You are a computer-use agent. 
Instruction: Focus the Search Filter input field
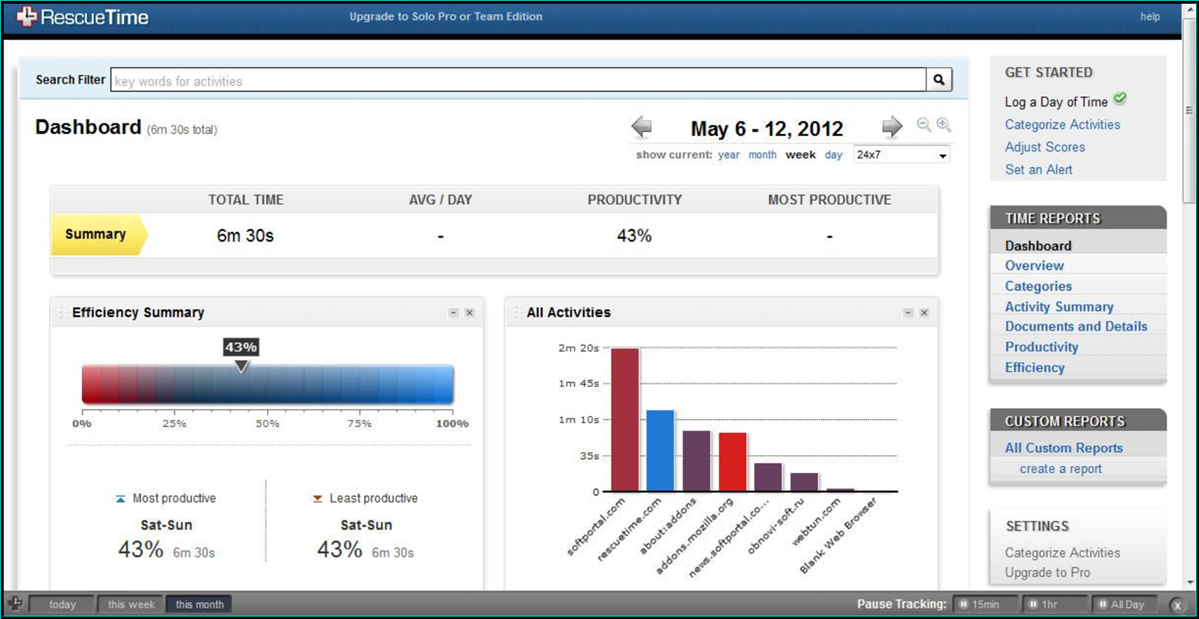tap(518, 80)
